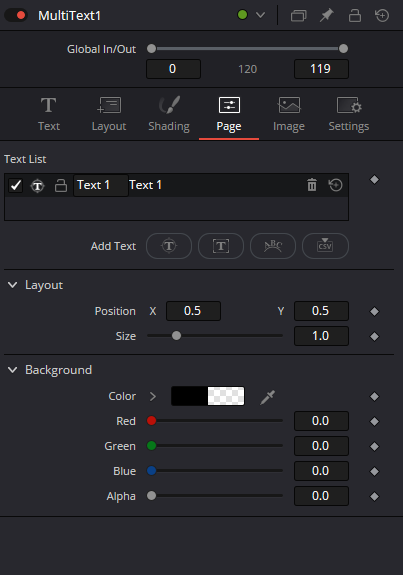This screenshot has height=575, width=403.
Task: Click the Size slider handle
Action: point(176,336)
